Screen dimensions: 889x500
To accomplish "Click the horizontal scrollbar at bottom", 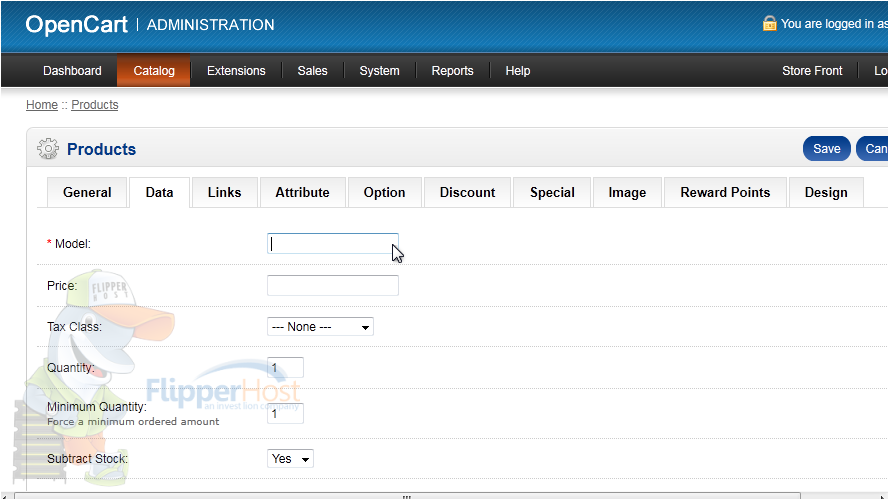I will point(407,496).
